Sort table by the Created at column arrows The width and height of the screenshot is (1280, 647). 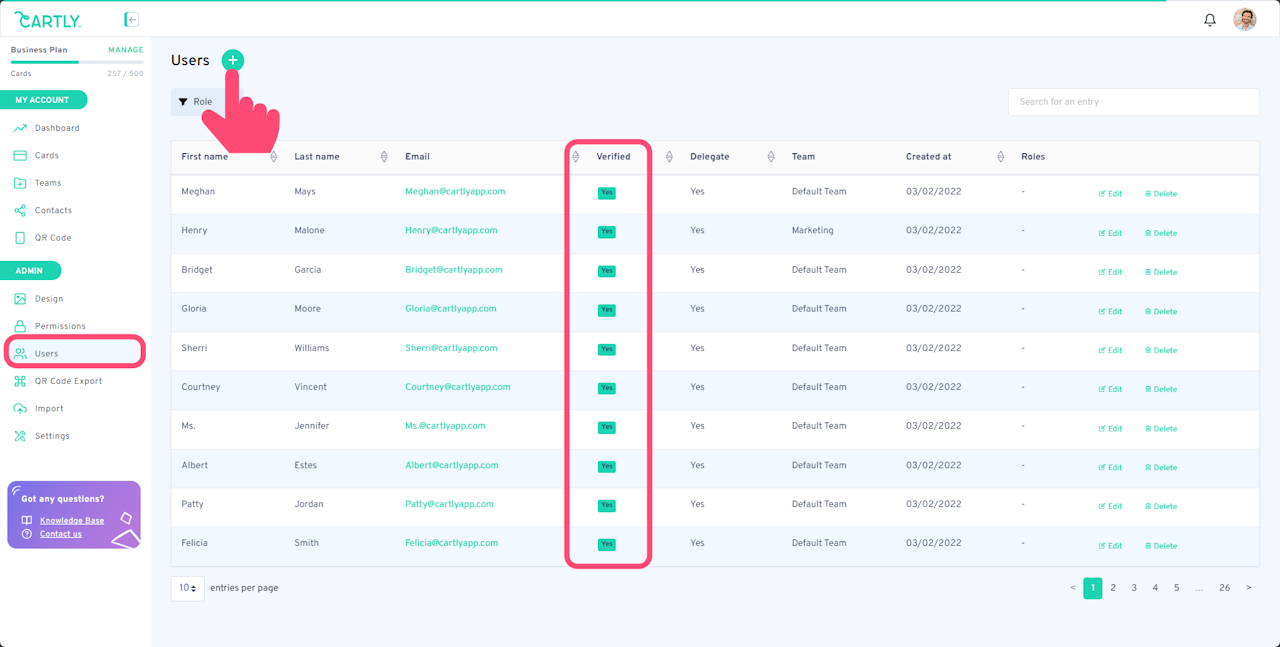[x=1000, y=157]
